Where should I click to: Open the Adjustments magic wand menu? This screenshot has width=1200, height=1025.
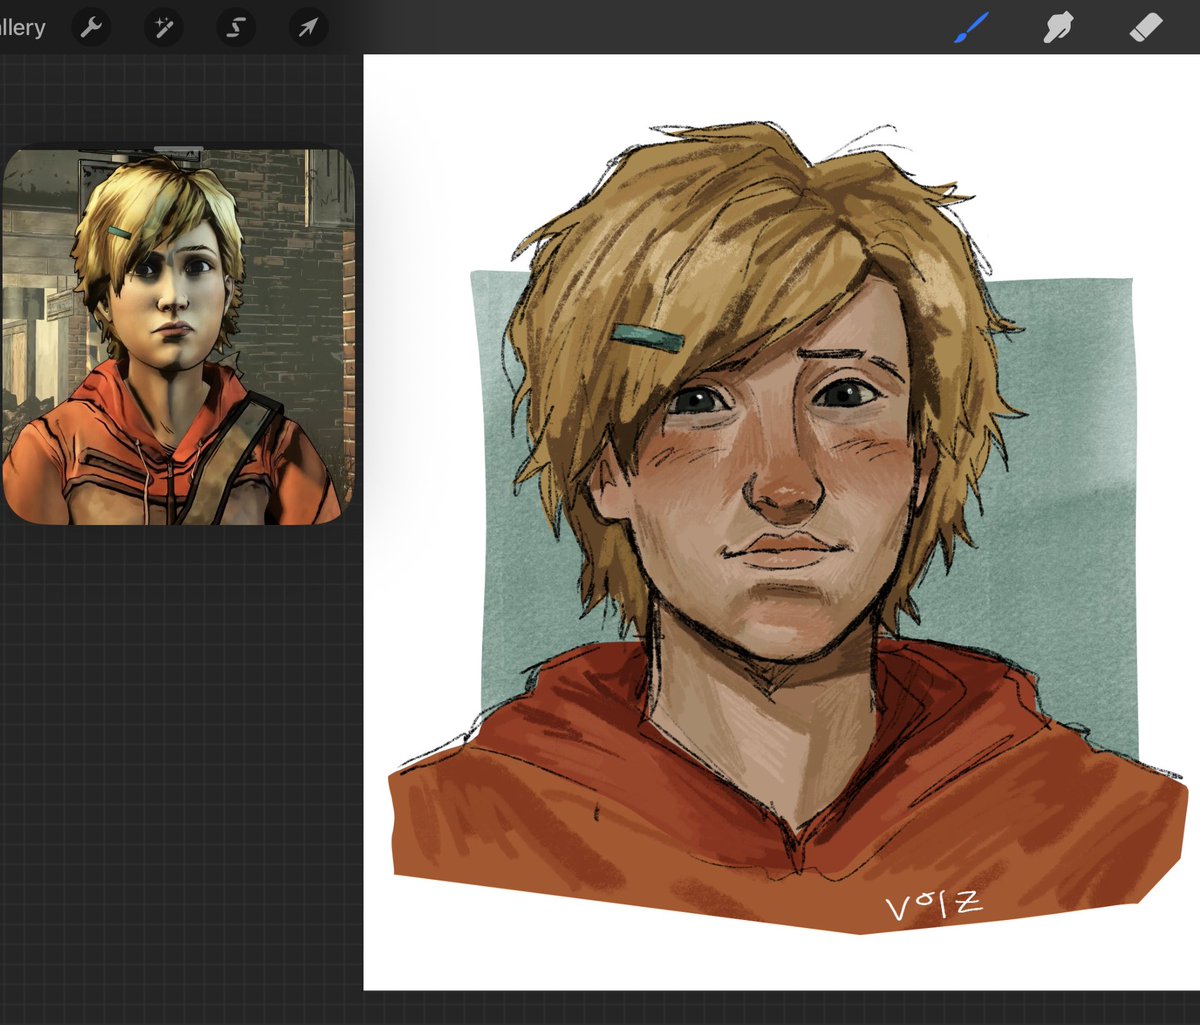tap(163, 27)
